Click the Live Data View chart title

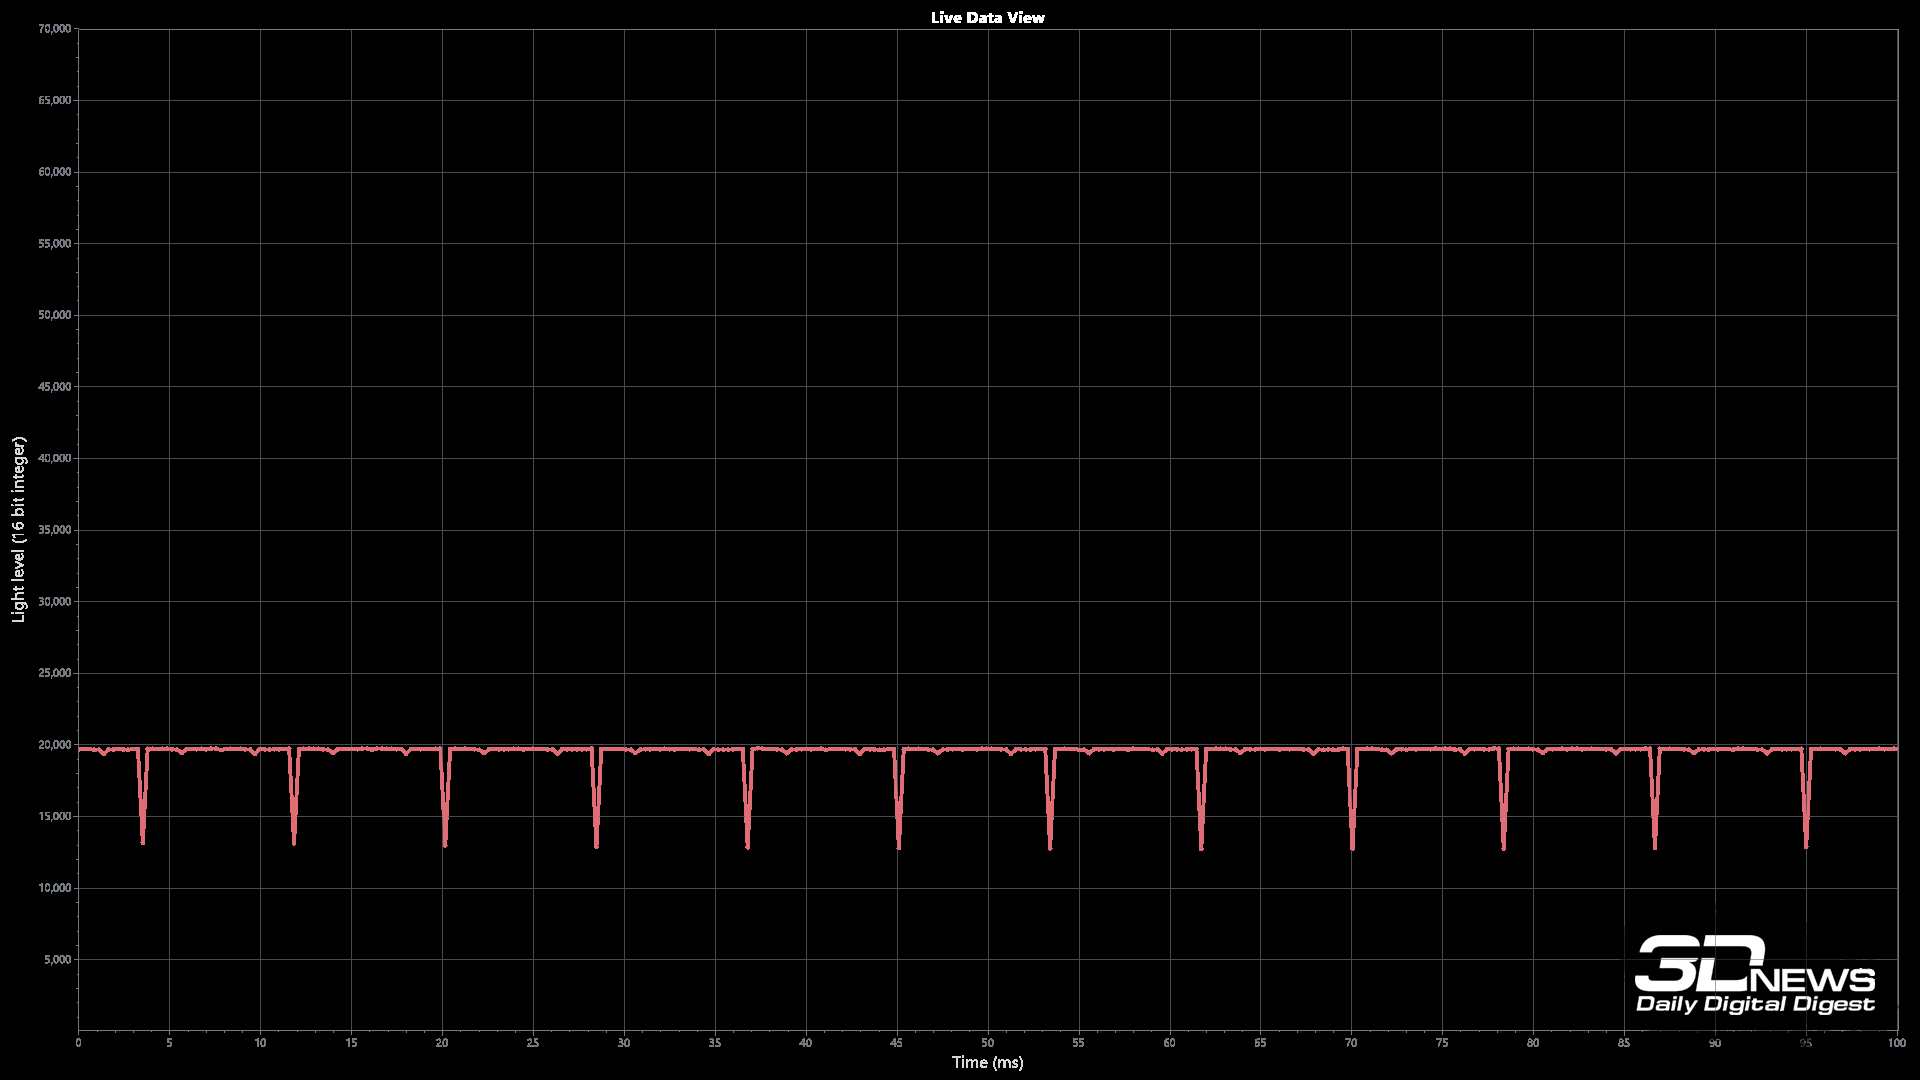pyautogui.click(x=987, y=17)
